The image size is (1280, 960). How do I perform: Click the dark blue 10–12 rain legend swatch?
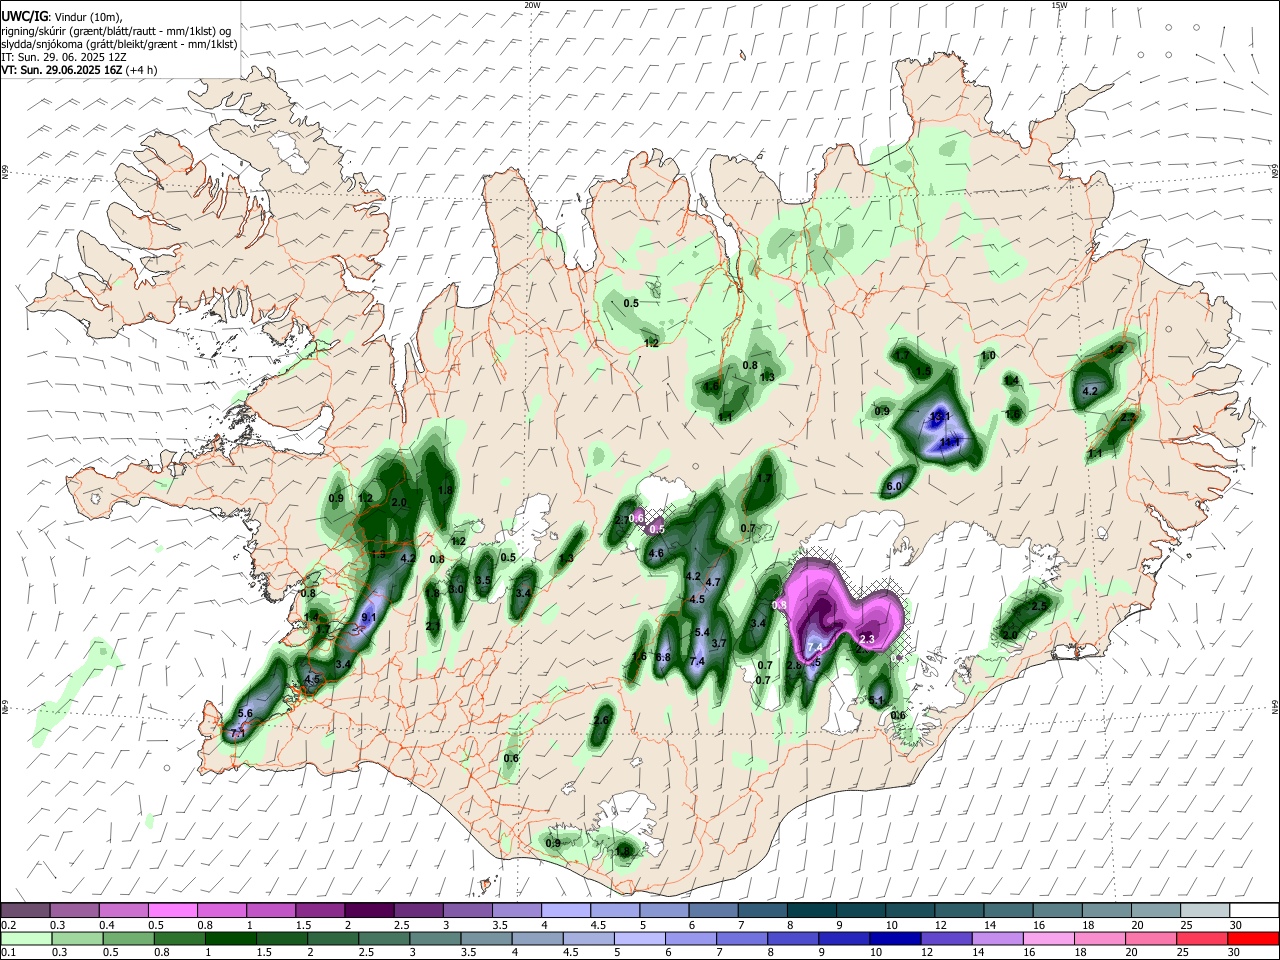coord(895,939)
